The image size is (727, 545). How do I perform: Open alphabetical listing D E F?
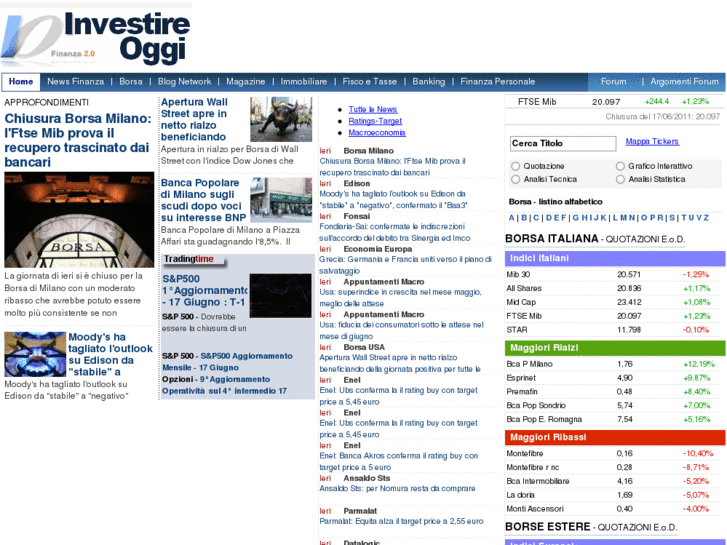[556, 218]
